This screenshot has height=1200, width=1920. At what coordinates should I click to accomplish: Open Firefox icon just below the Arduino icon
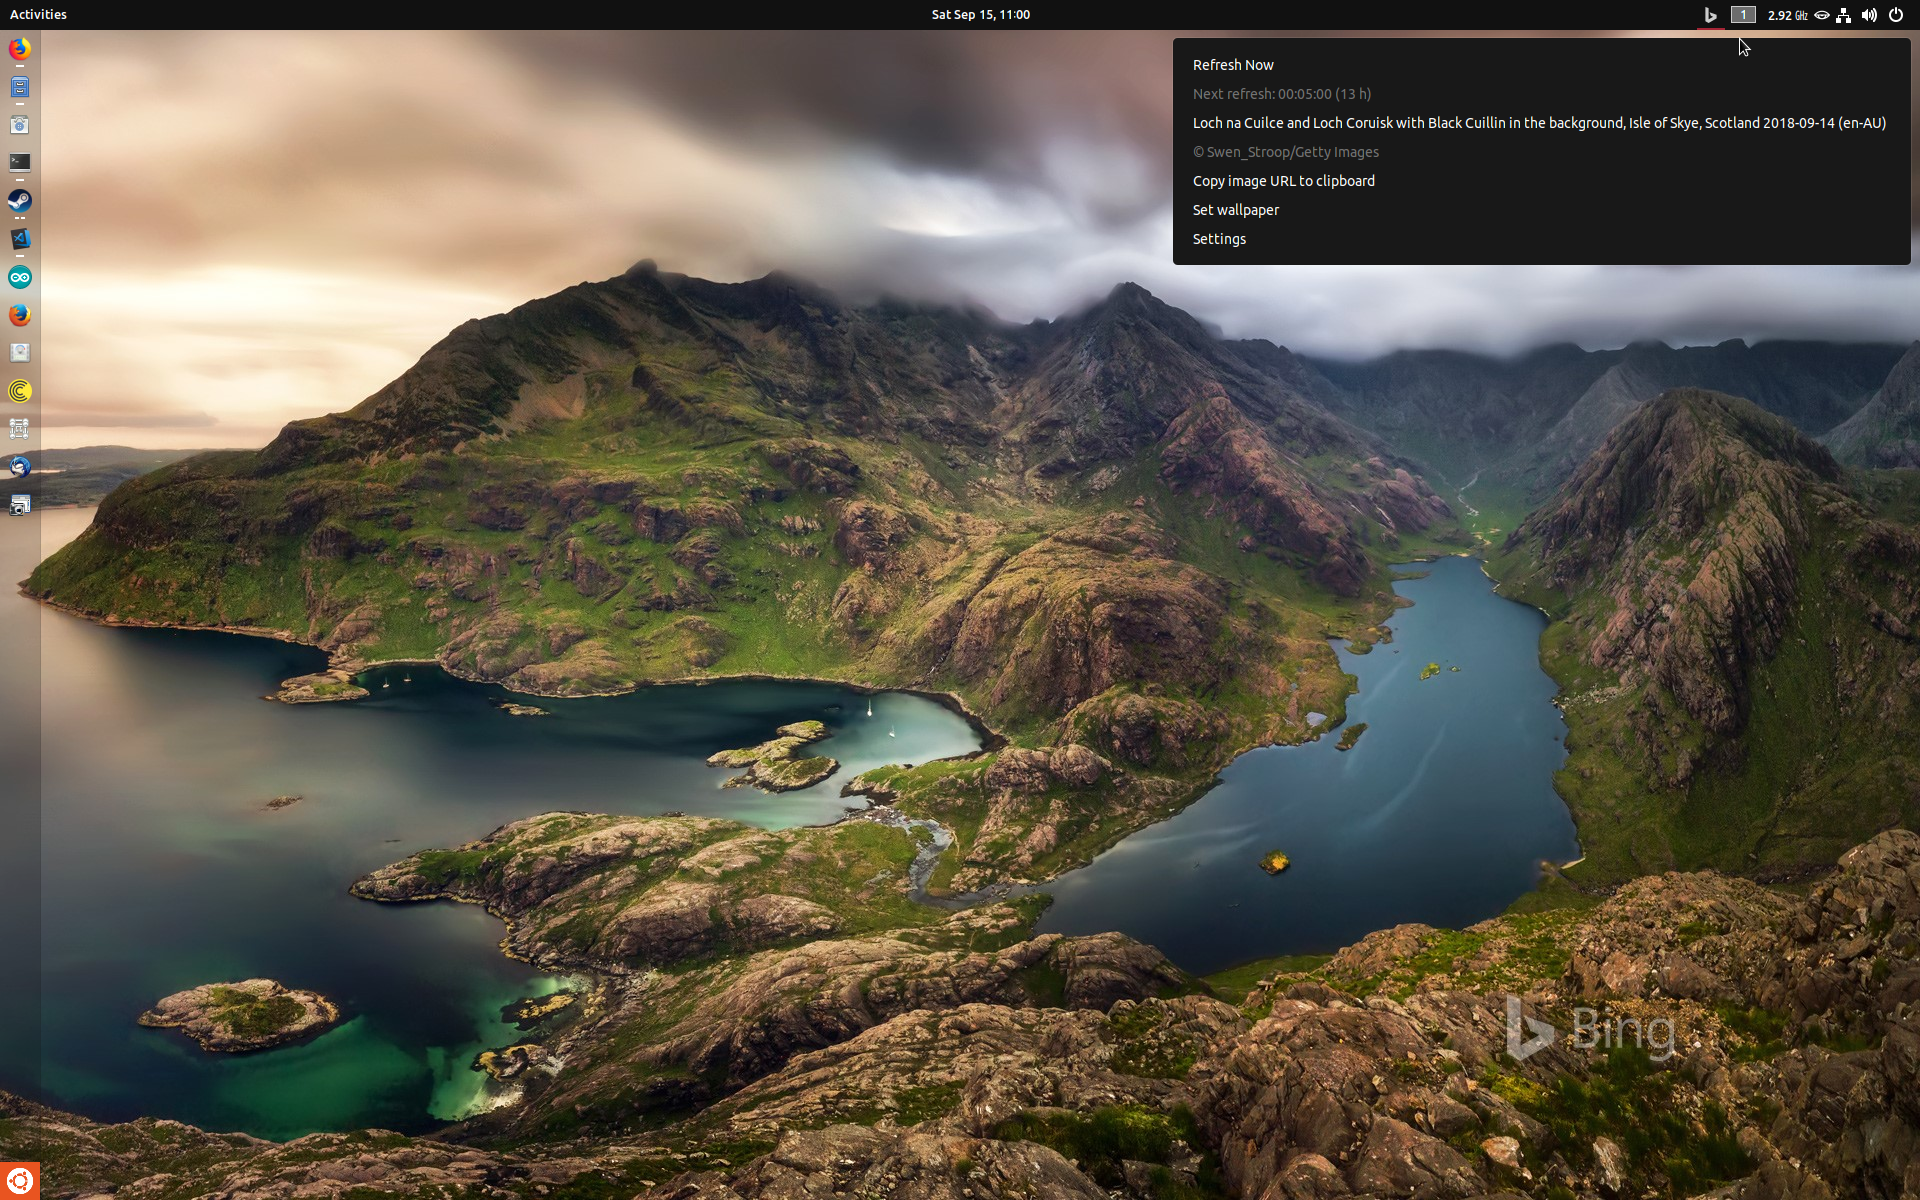coord(19,315)
